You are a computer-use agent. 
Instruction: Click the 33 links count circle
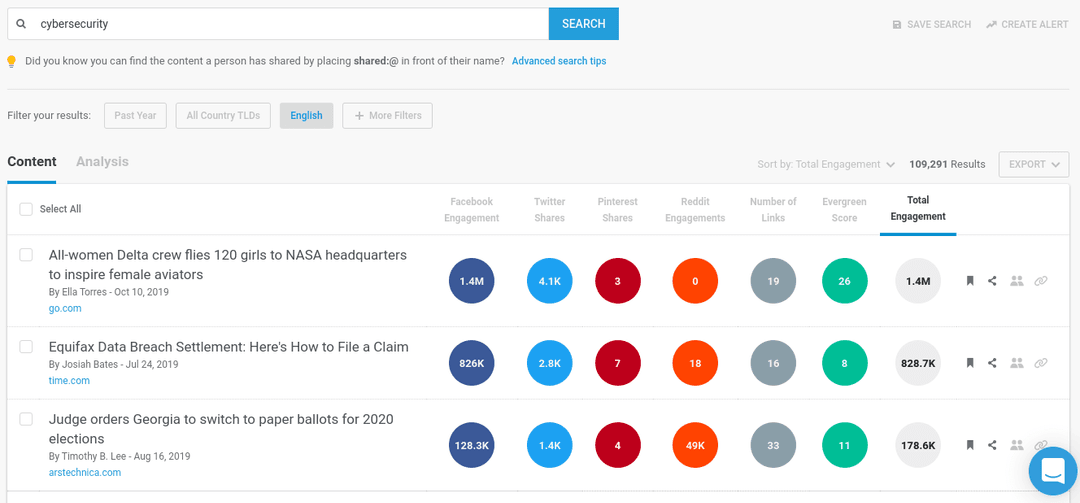coord(773,445)
